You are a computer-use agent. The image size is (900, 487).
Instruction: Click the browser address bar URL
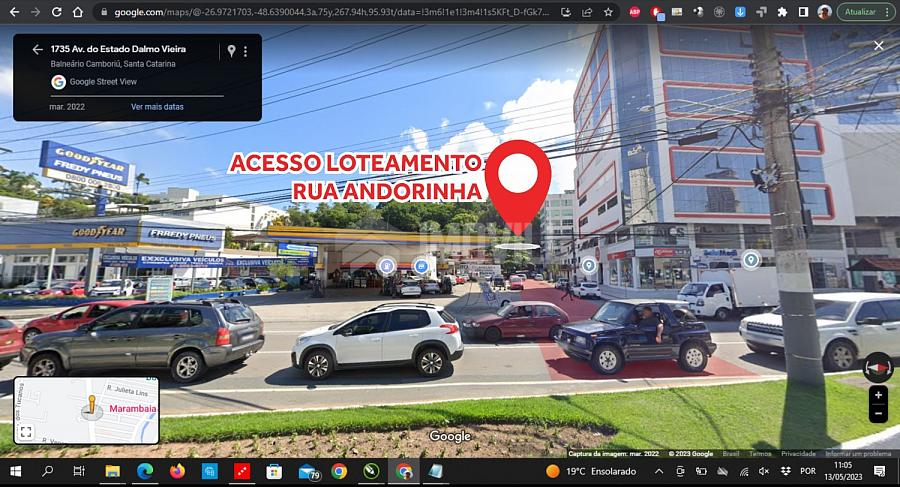(x=330, y=12)
